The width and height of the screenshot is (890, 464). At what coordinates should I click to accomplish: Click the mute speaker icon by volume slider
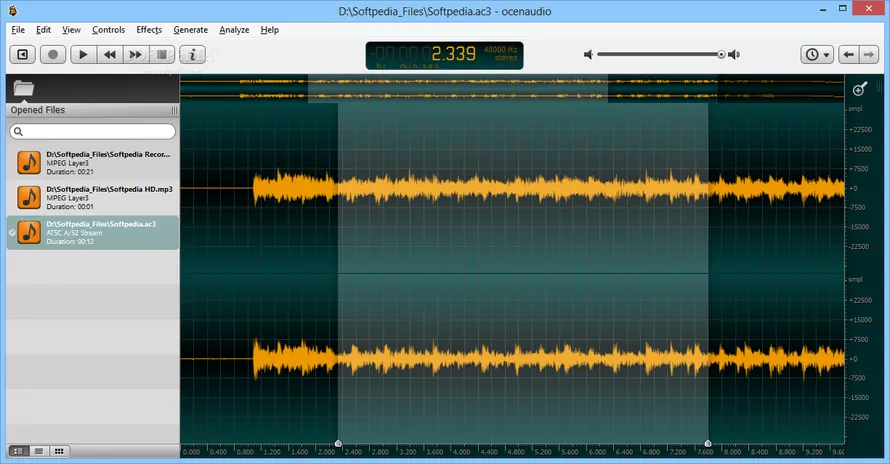589,55
